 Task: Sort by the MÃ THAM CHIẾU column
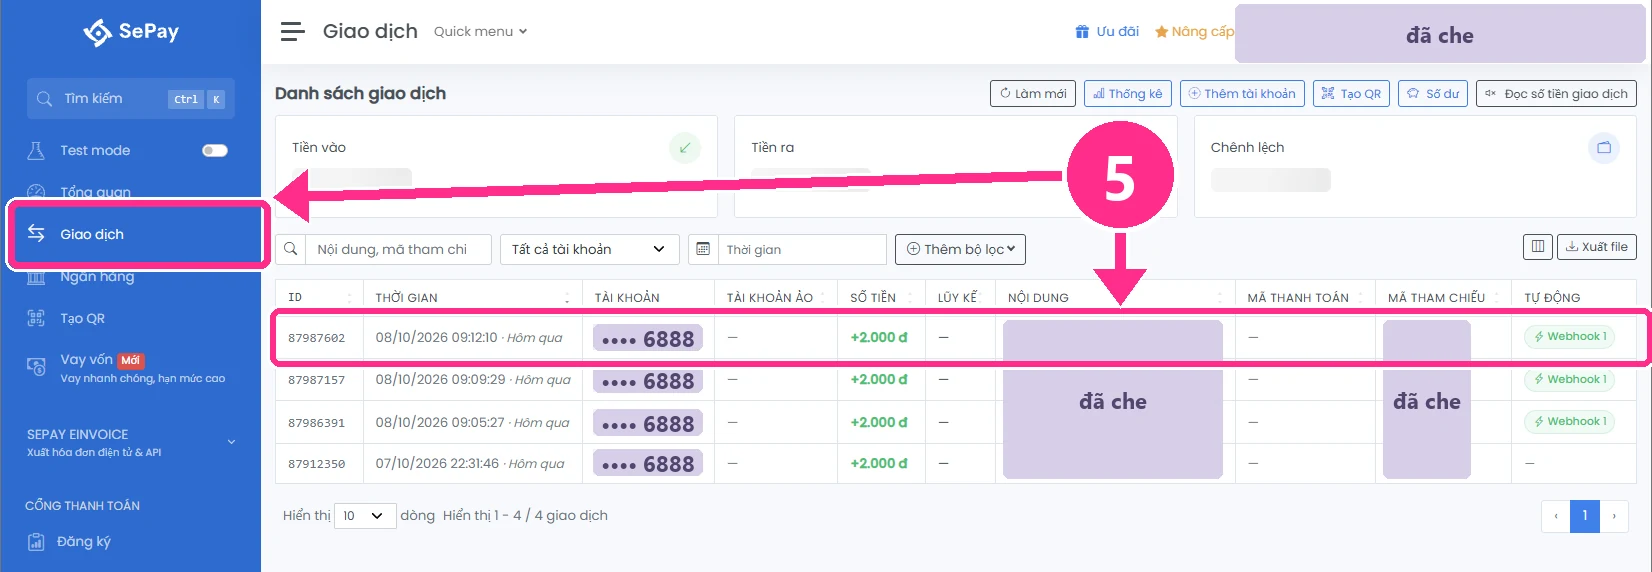pyautogui.click(x=1442, y=297)
